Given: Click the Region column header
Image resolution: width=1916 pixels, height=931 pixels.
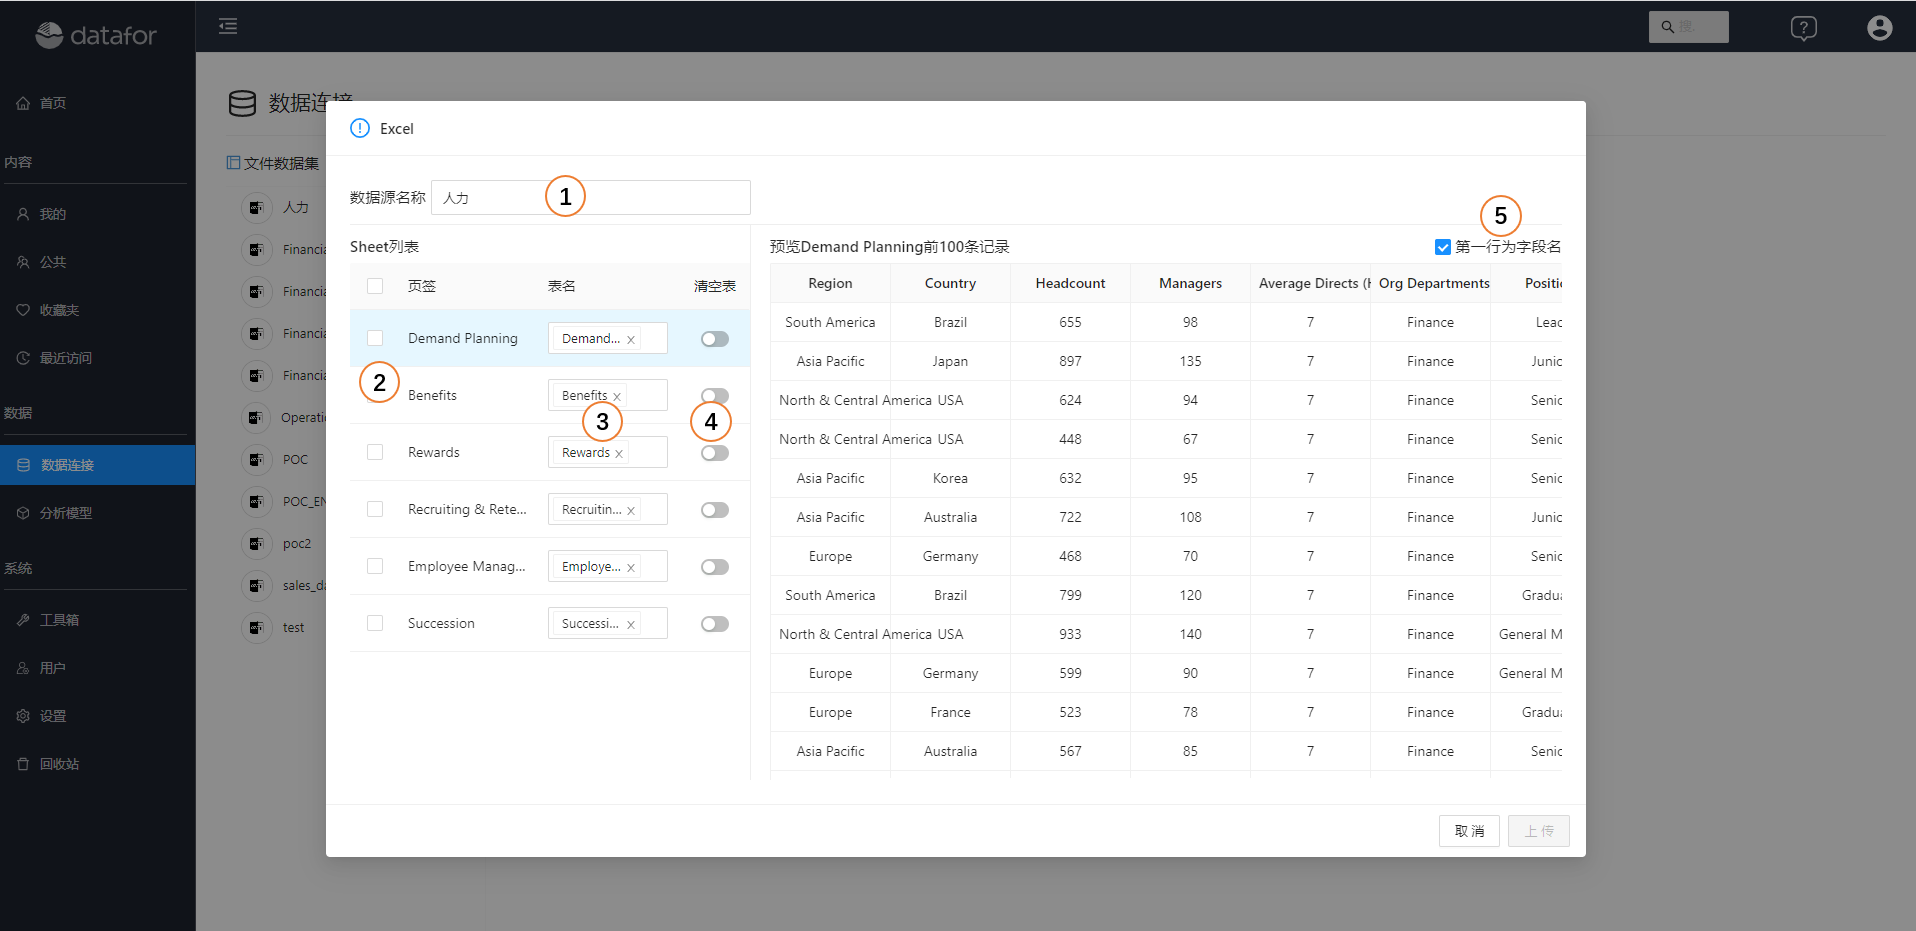Looking at the screenshot, I should [x=830, y=283].
